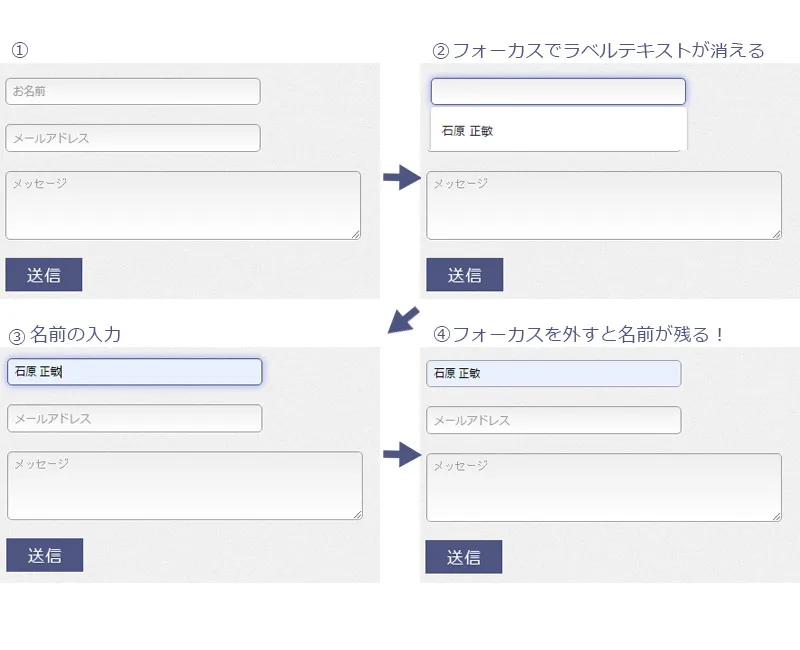Submit with the 送信 button in panel ③
Image resolution: width=800 pixels, height=650 pixels.
tap(45, 555)
